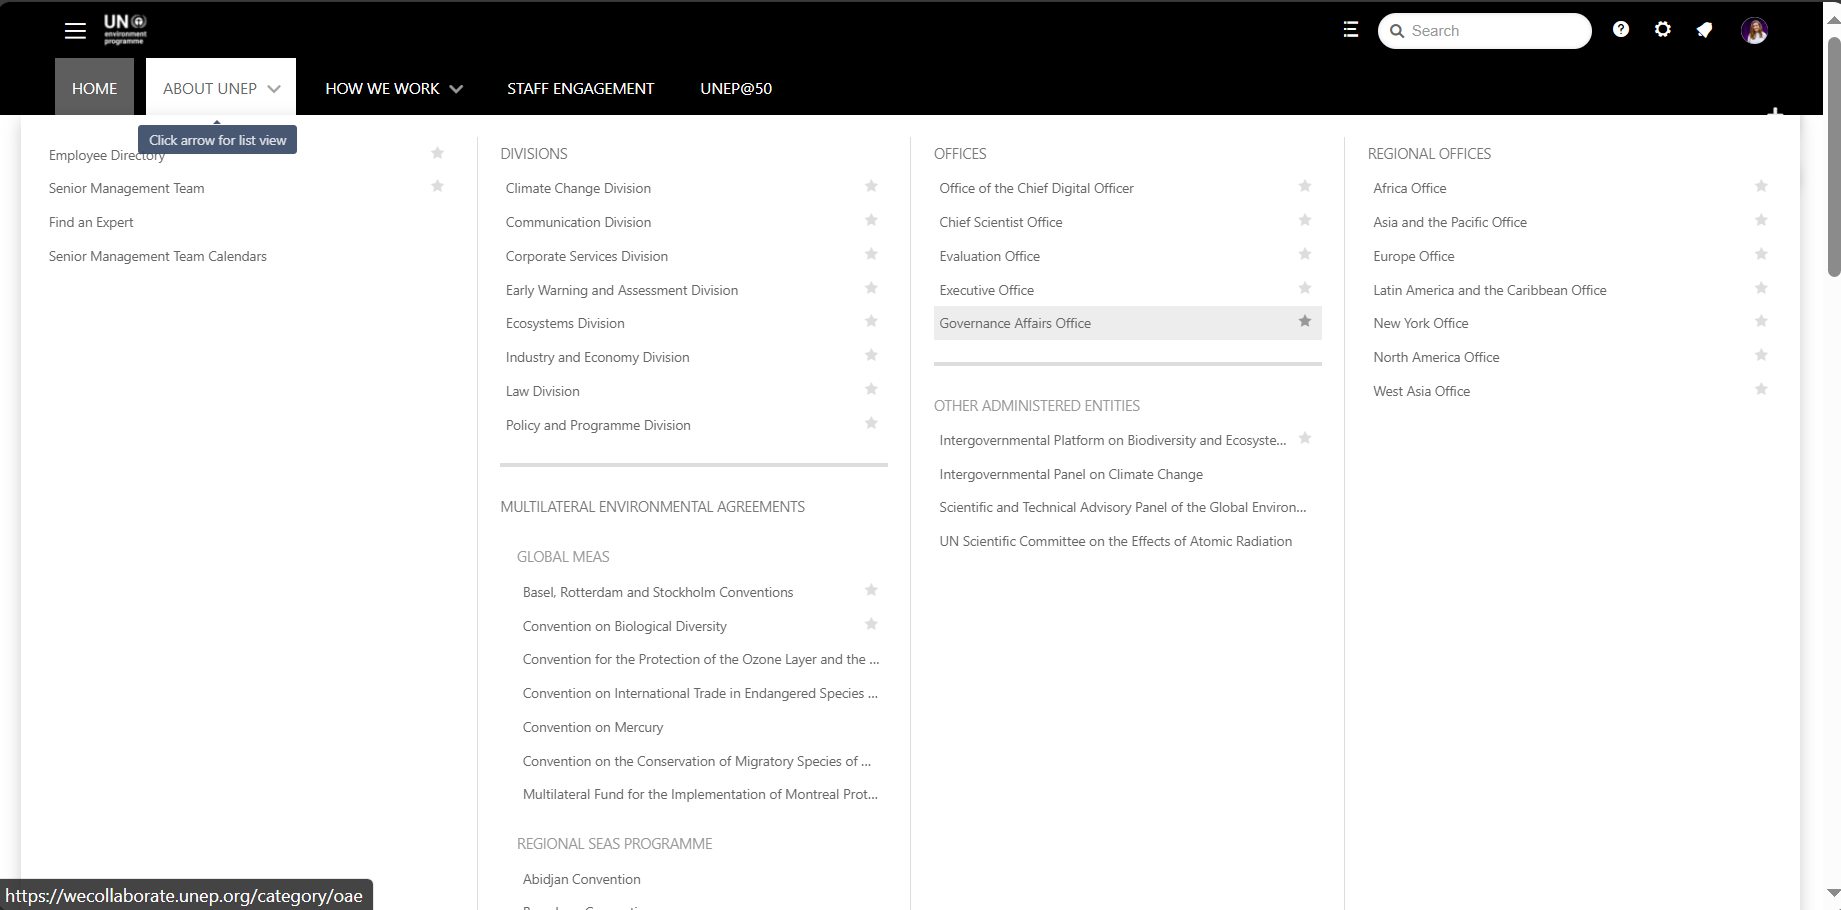Click the page vertical scrollbar
This screenshot has width=1841, height=910.
coord(1833,155)
